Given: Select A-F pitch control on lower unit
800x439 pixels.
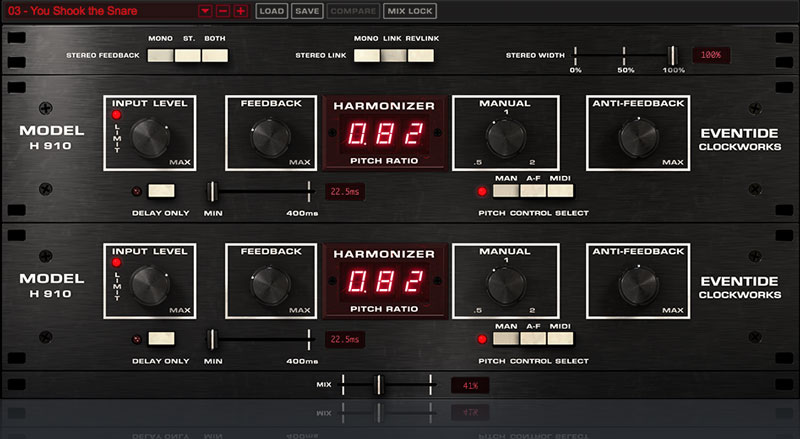Looking at the screenshot, I should pos(533,337).
